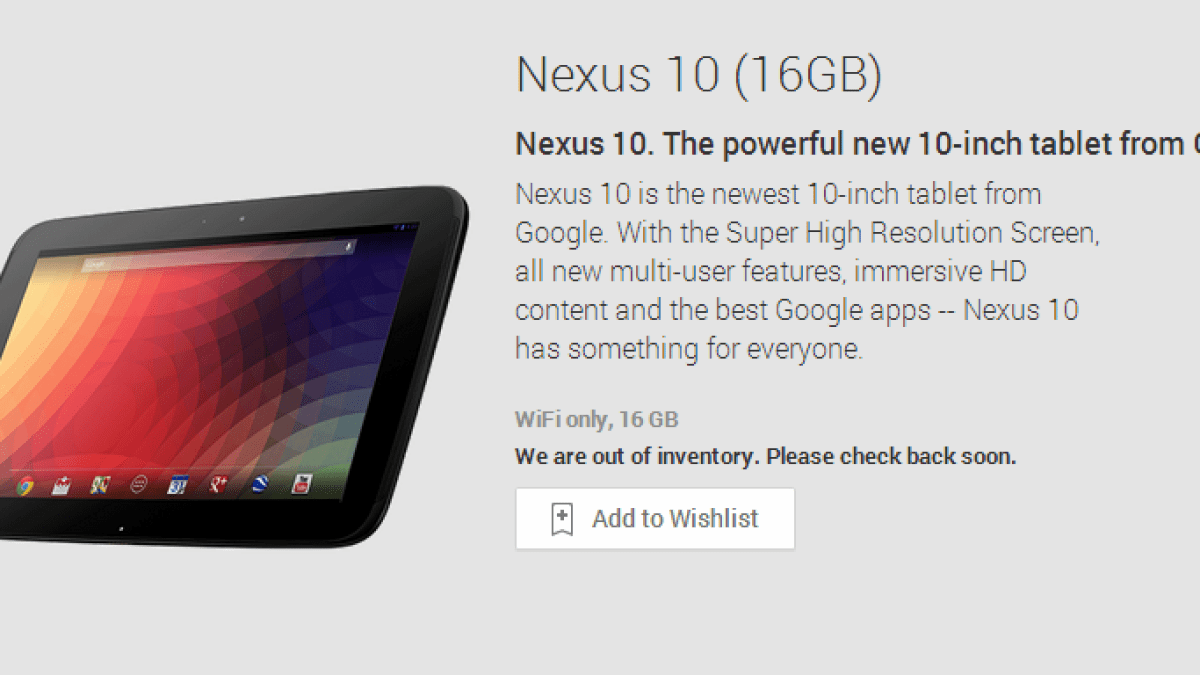Open the Nexus 10 tablet product image
This screenshot has width=1200, height=675.
coord(234,365)
